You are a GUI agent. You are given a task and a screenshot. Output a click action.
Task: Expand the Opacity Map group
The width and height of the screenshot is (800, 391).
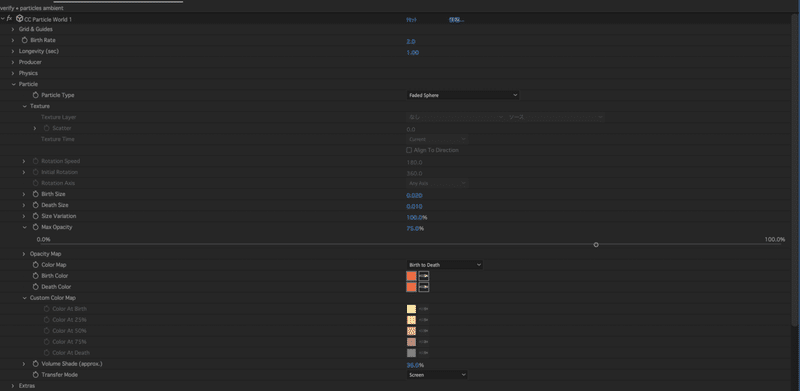click(x=24, y=254)
